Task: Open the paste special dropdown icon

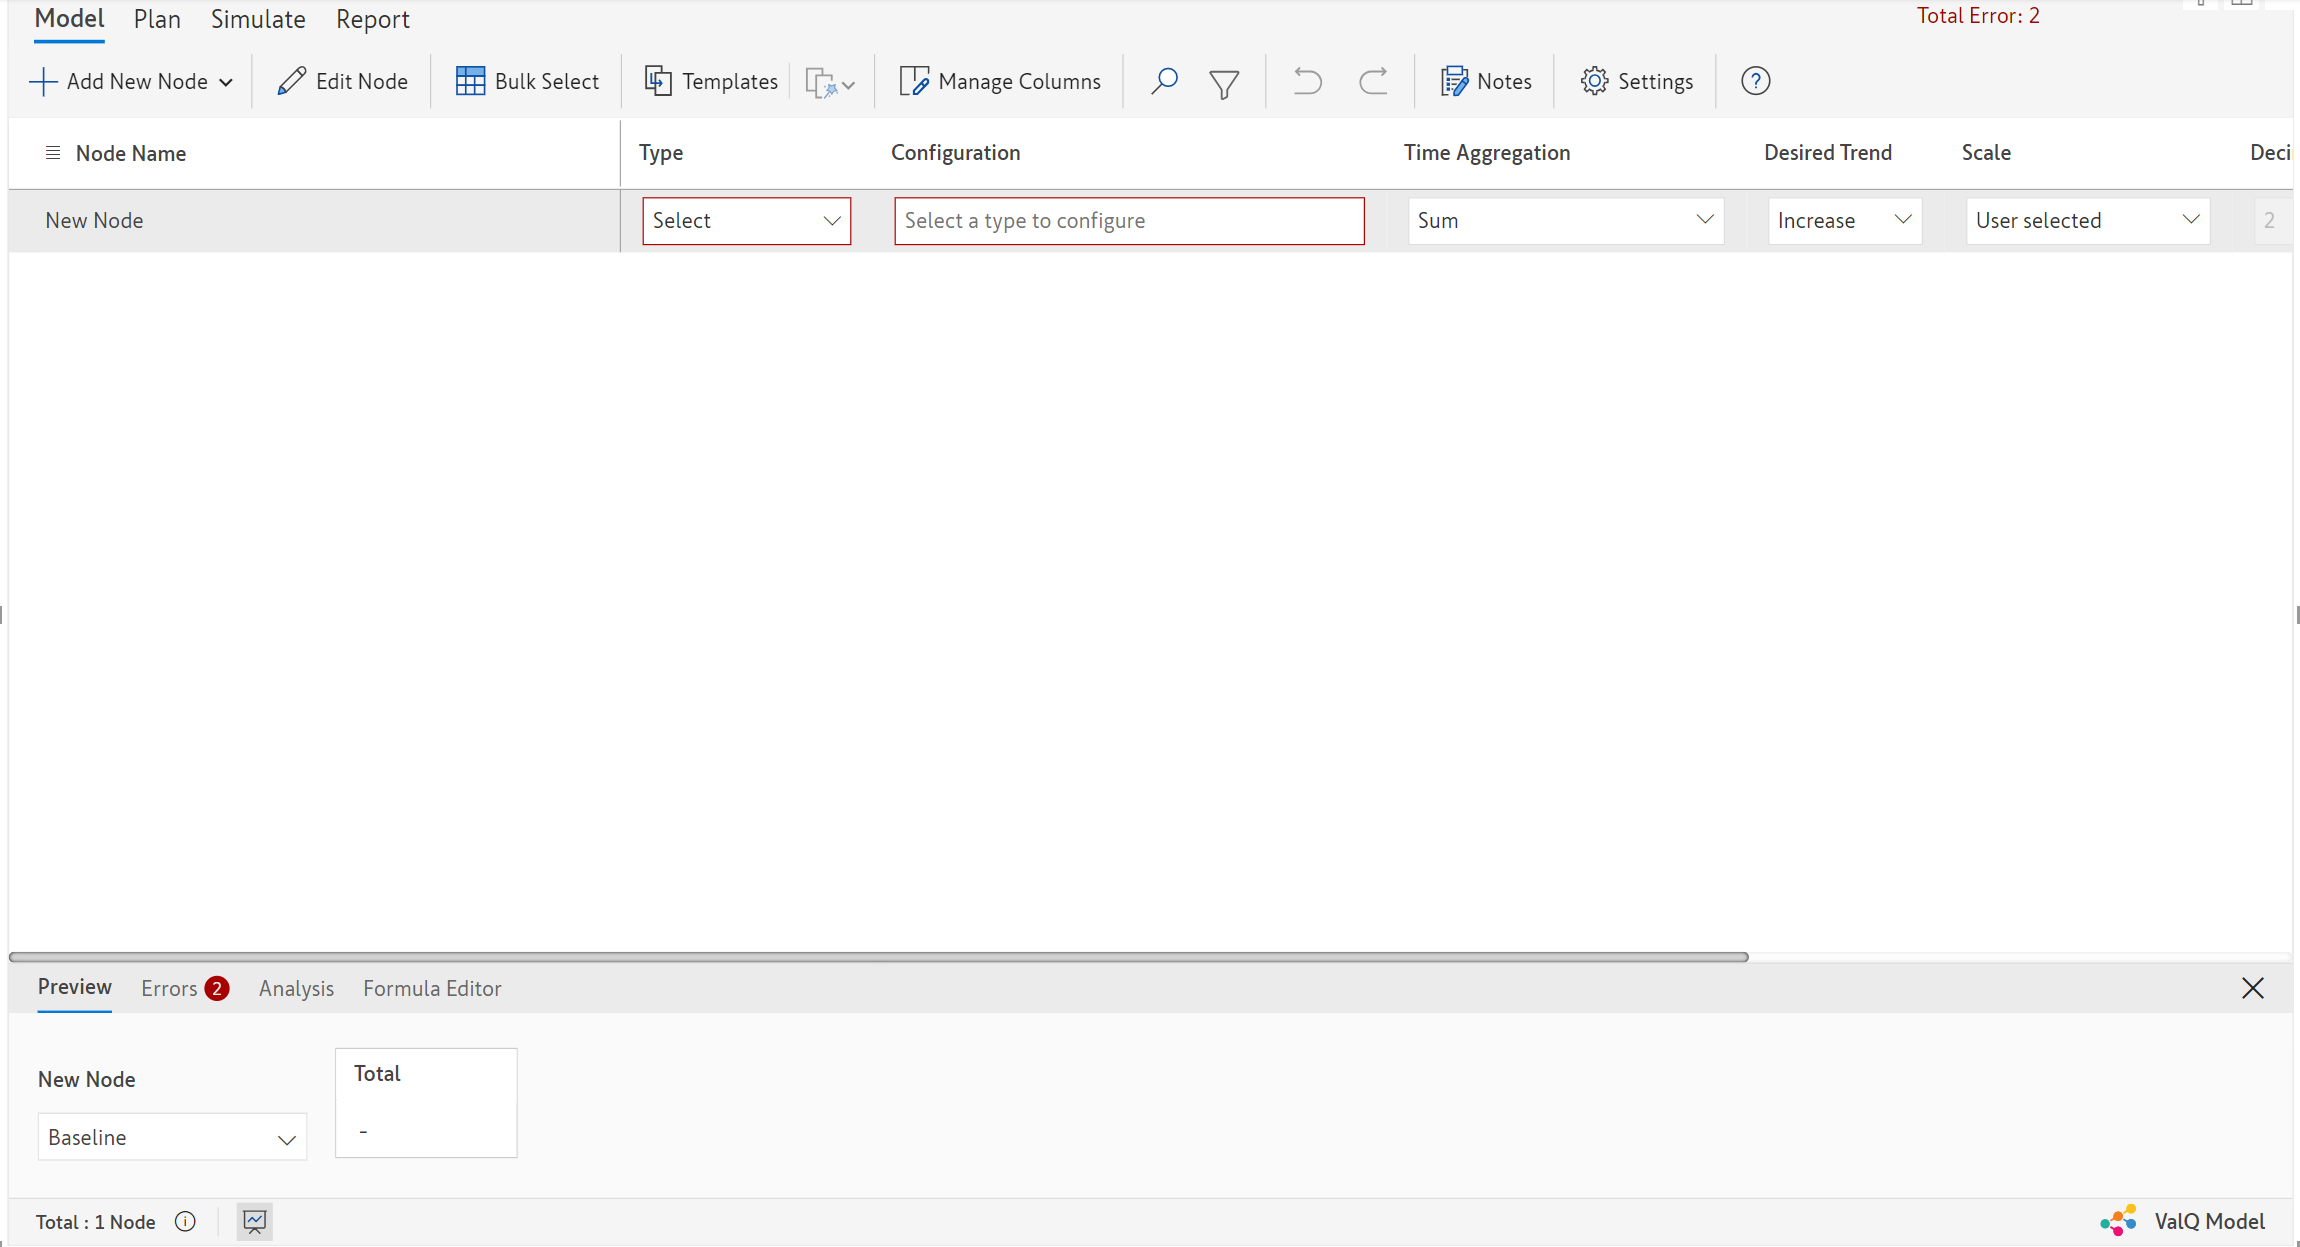Action: (829, 82)
